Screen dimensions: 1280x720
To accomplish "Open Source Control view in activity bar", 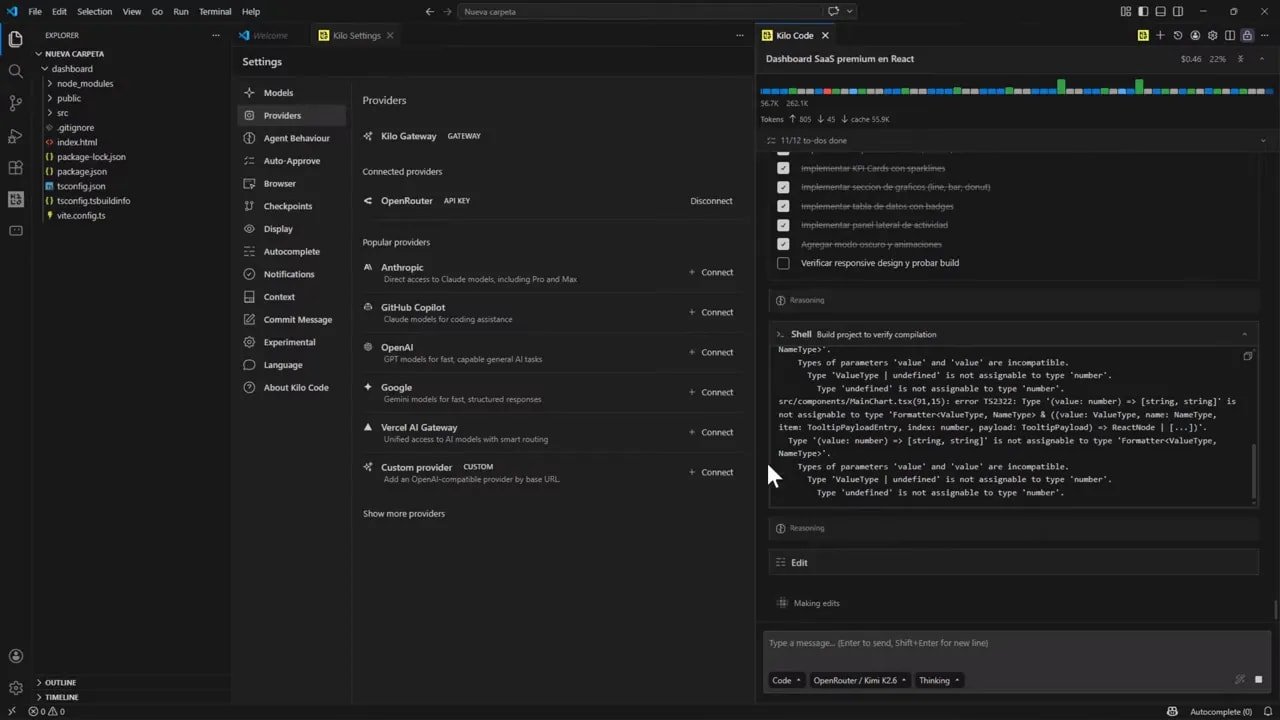I will [x=15, y=103].
